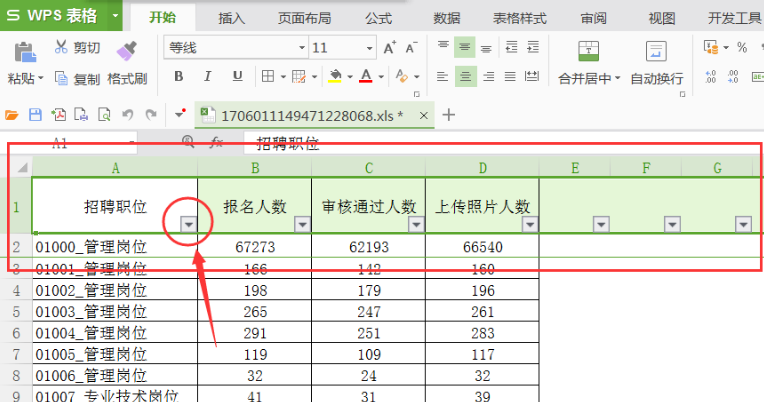The width and height of the screenshot is (764, 402).
Task: Select cell 01004_管理岗位
Action: point(115,333)
